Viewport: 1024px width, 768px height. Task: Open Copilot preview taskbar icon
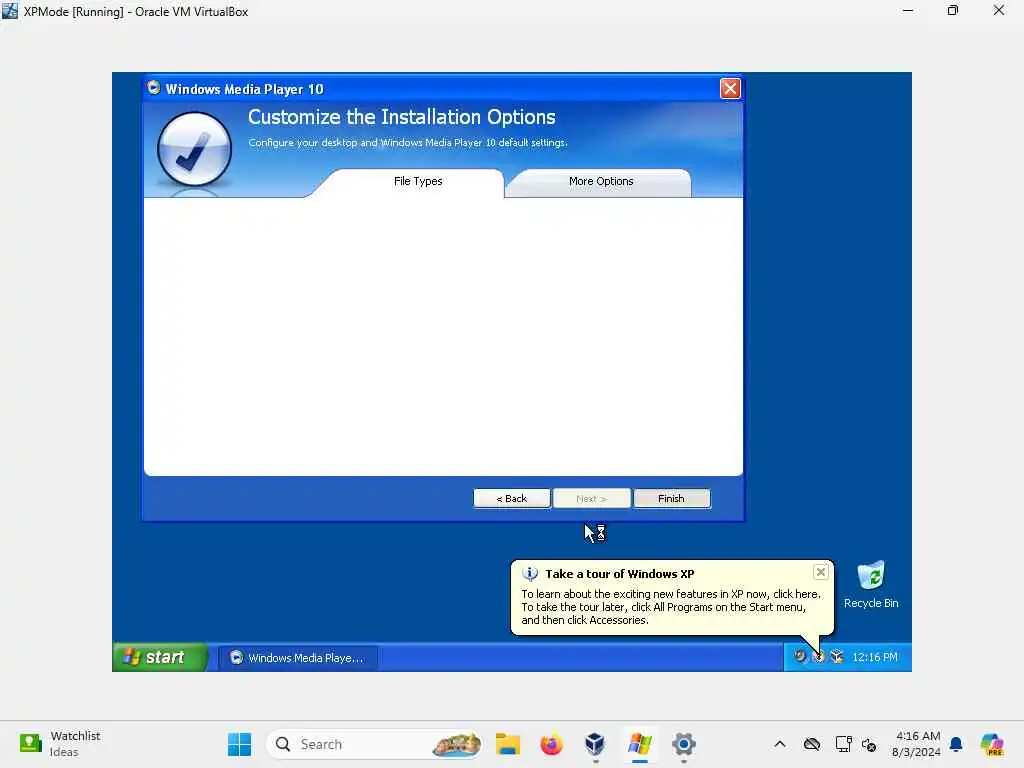tap(991, 744)
